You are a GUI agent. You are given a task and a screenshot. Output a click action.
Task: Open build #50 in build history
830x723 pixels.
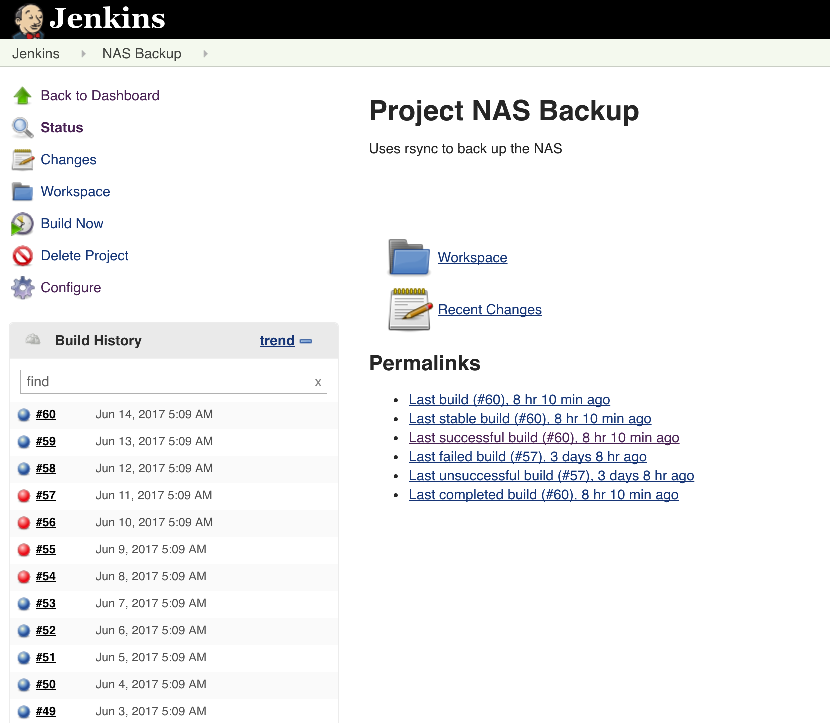46,684
